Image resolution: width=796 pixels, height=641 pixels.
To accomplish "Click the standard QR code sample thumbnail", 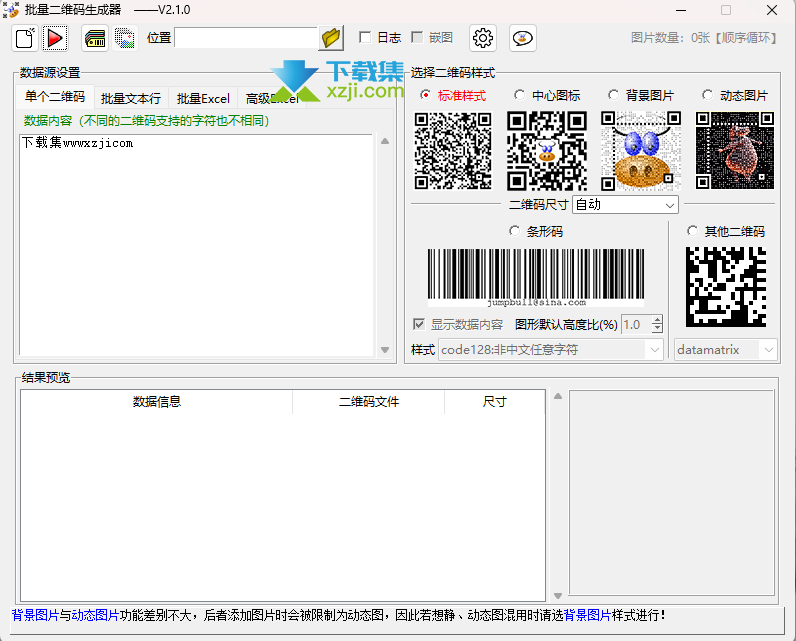I will click(x=453, y=151).
